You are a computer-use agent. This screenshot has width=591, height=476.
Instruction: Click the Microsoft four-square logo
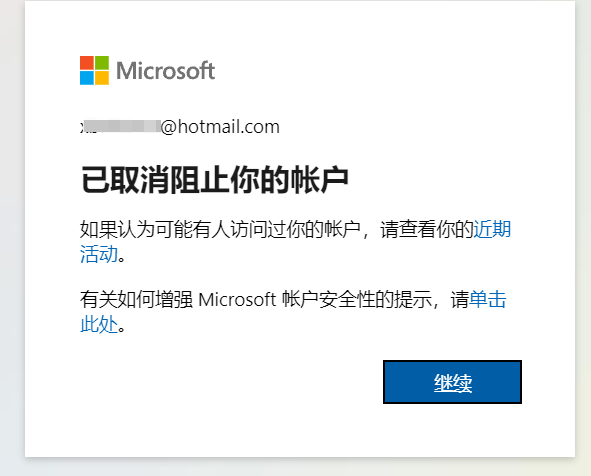pos(94,70)
